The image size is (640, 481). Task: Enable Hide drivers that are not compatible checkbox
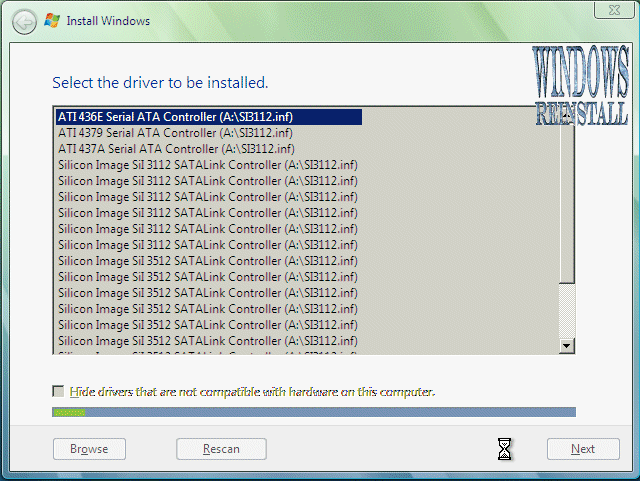tap(59, 392)
